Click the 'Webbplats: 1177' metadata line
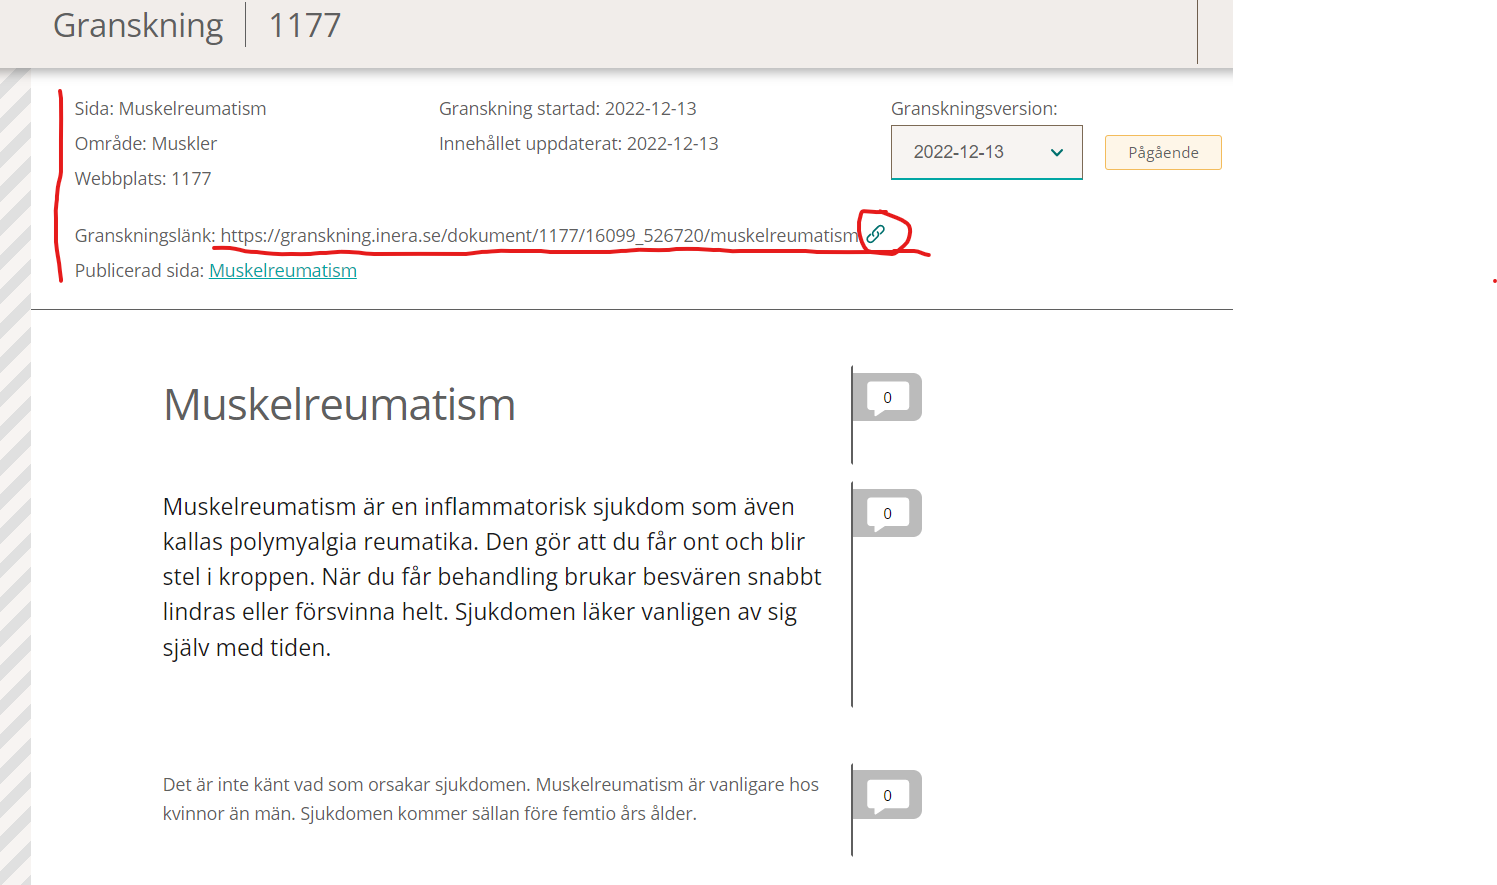The width and height of the screenshot is (1497, 885). pyautogui.click(x=143, y=179)
